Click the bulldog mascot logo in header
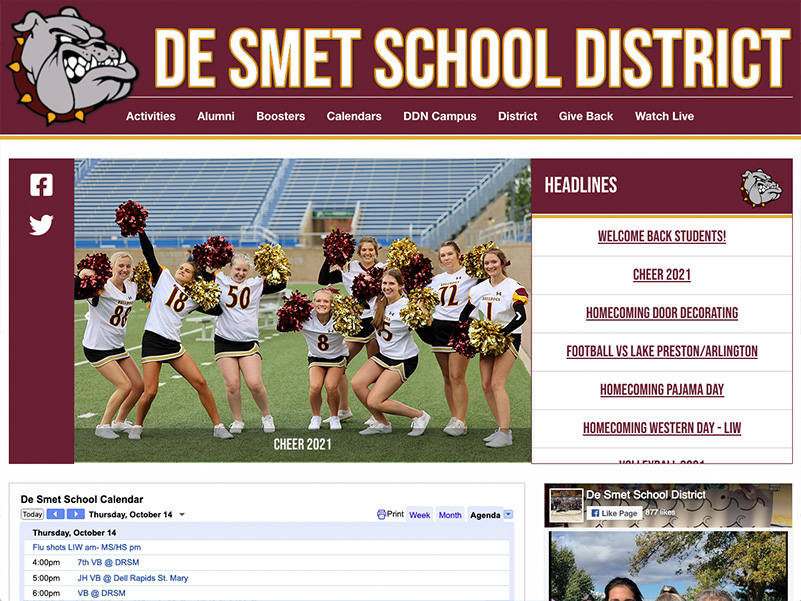801x601 pixels. point(72,65)
